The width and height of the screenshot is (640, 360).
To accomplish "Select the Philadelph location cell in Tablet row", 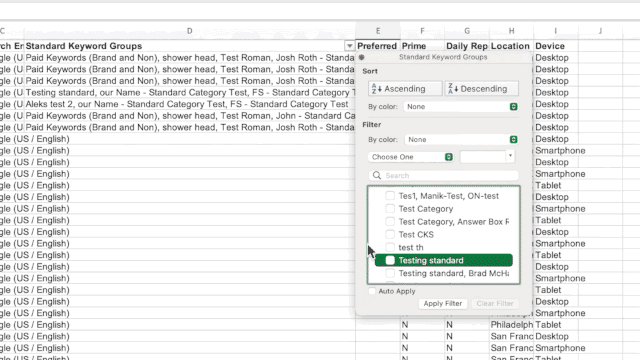I will (511, 325).
